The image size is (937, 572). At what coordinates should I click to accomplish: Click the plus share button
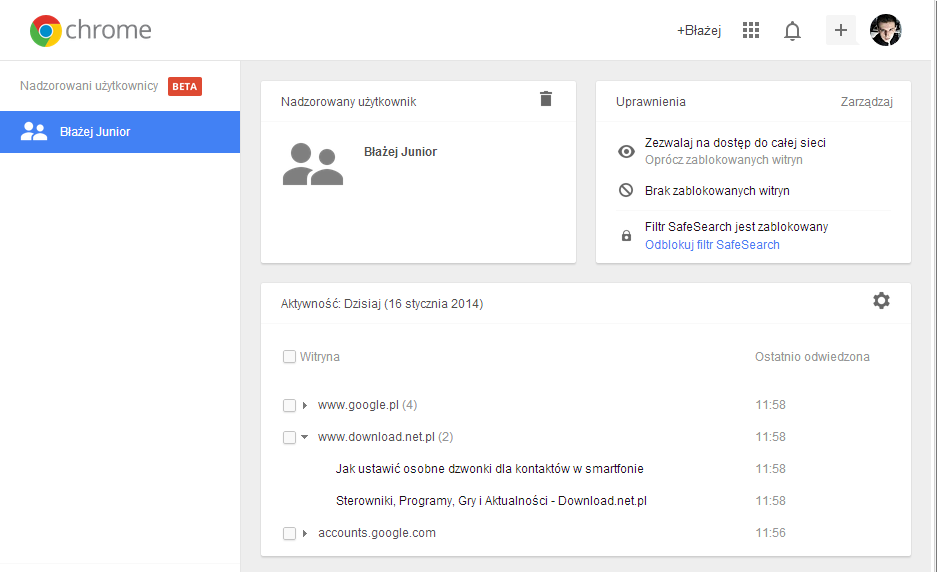(841, 30)
